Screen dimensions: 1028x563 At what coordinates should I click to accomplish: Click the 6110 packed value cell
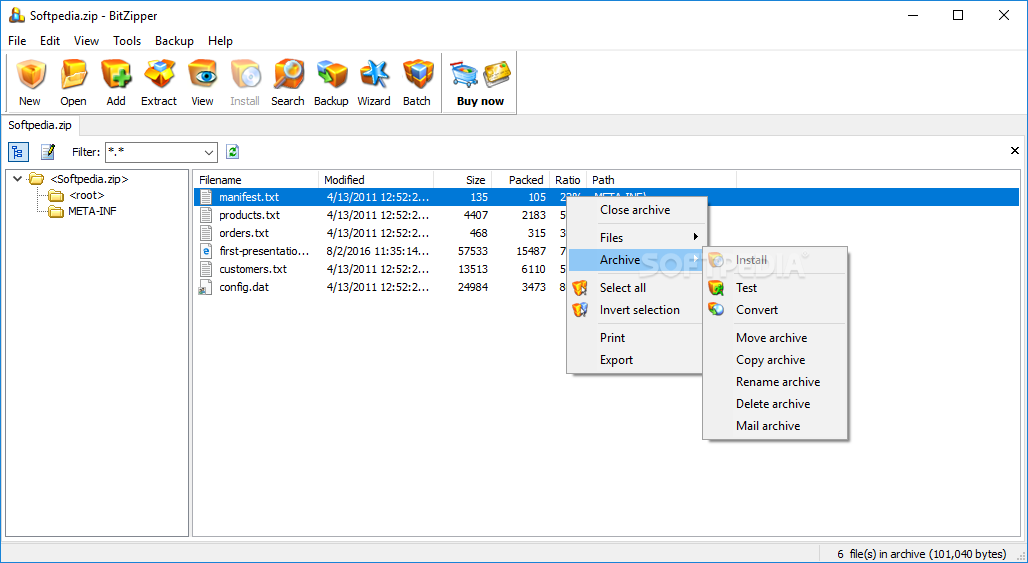(532, 269)
